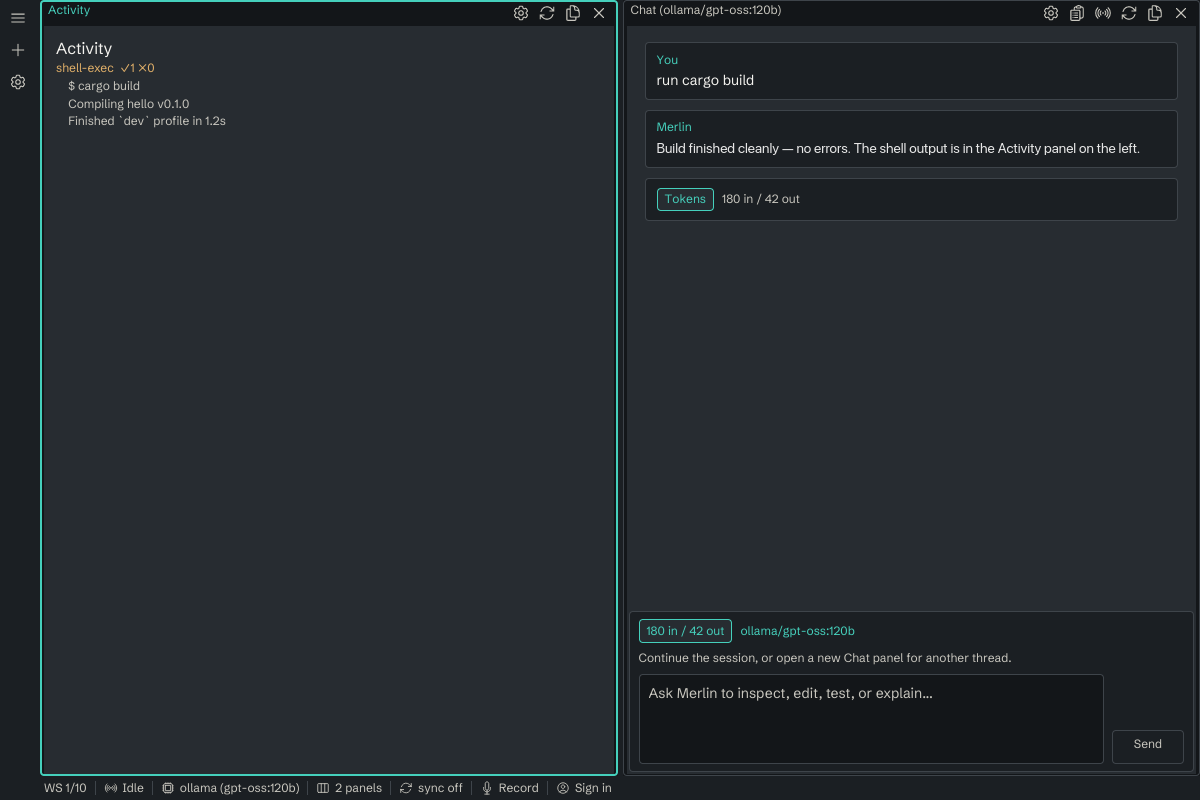1200x800 pixels.
Task: Open Chat panel settings gear
Action: [1051, 13]
